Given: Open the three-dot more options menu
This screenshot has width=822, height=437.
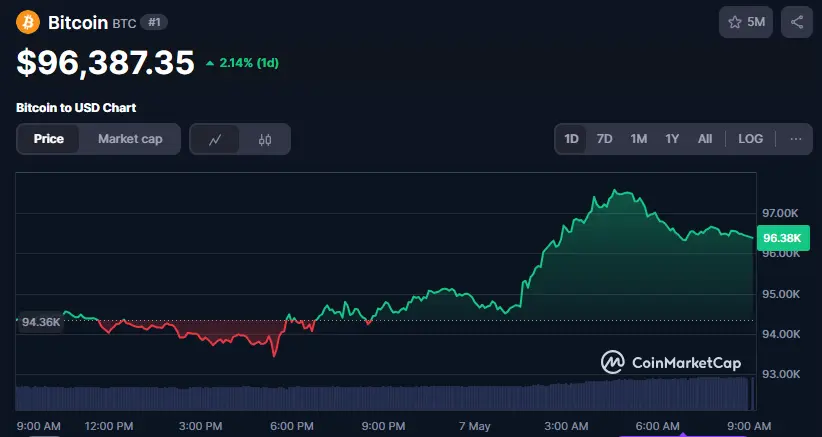Looking at the screenshot, I should tap(796, 139).
